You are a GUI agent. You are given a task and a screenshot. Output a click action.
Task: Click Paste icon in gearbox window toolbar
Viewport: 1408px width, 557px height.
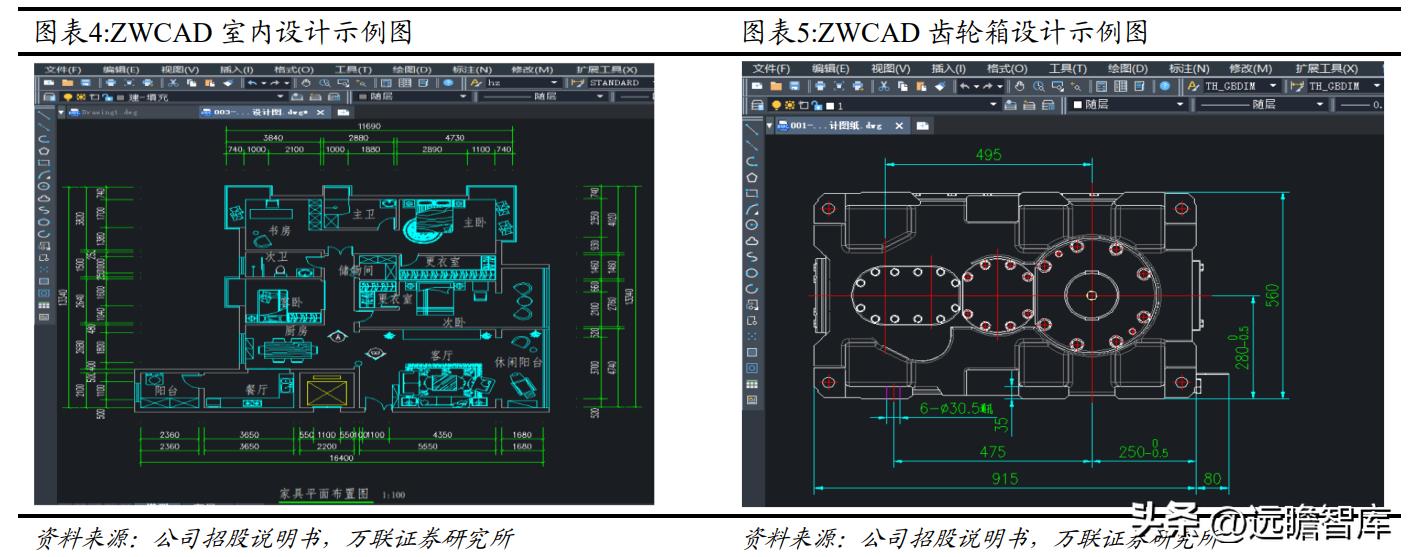click(921, 86)
